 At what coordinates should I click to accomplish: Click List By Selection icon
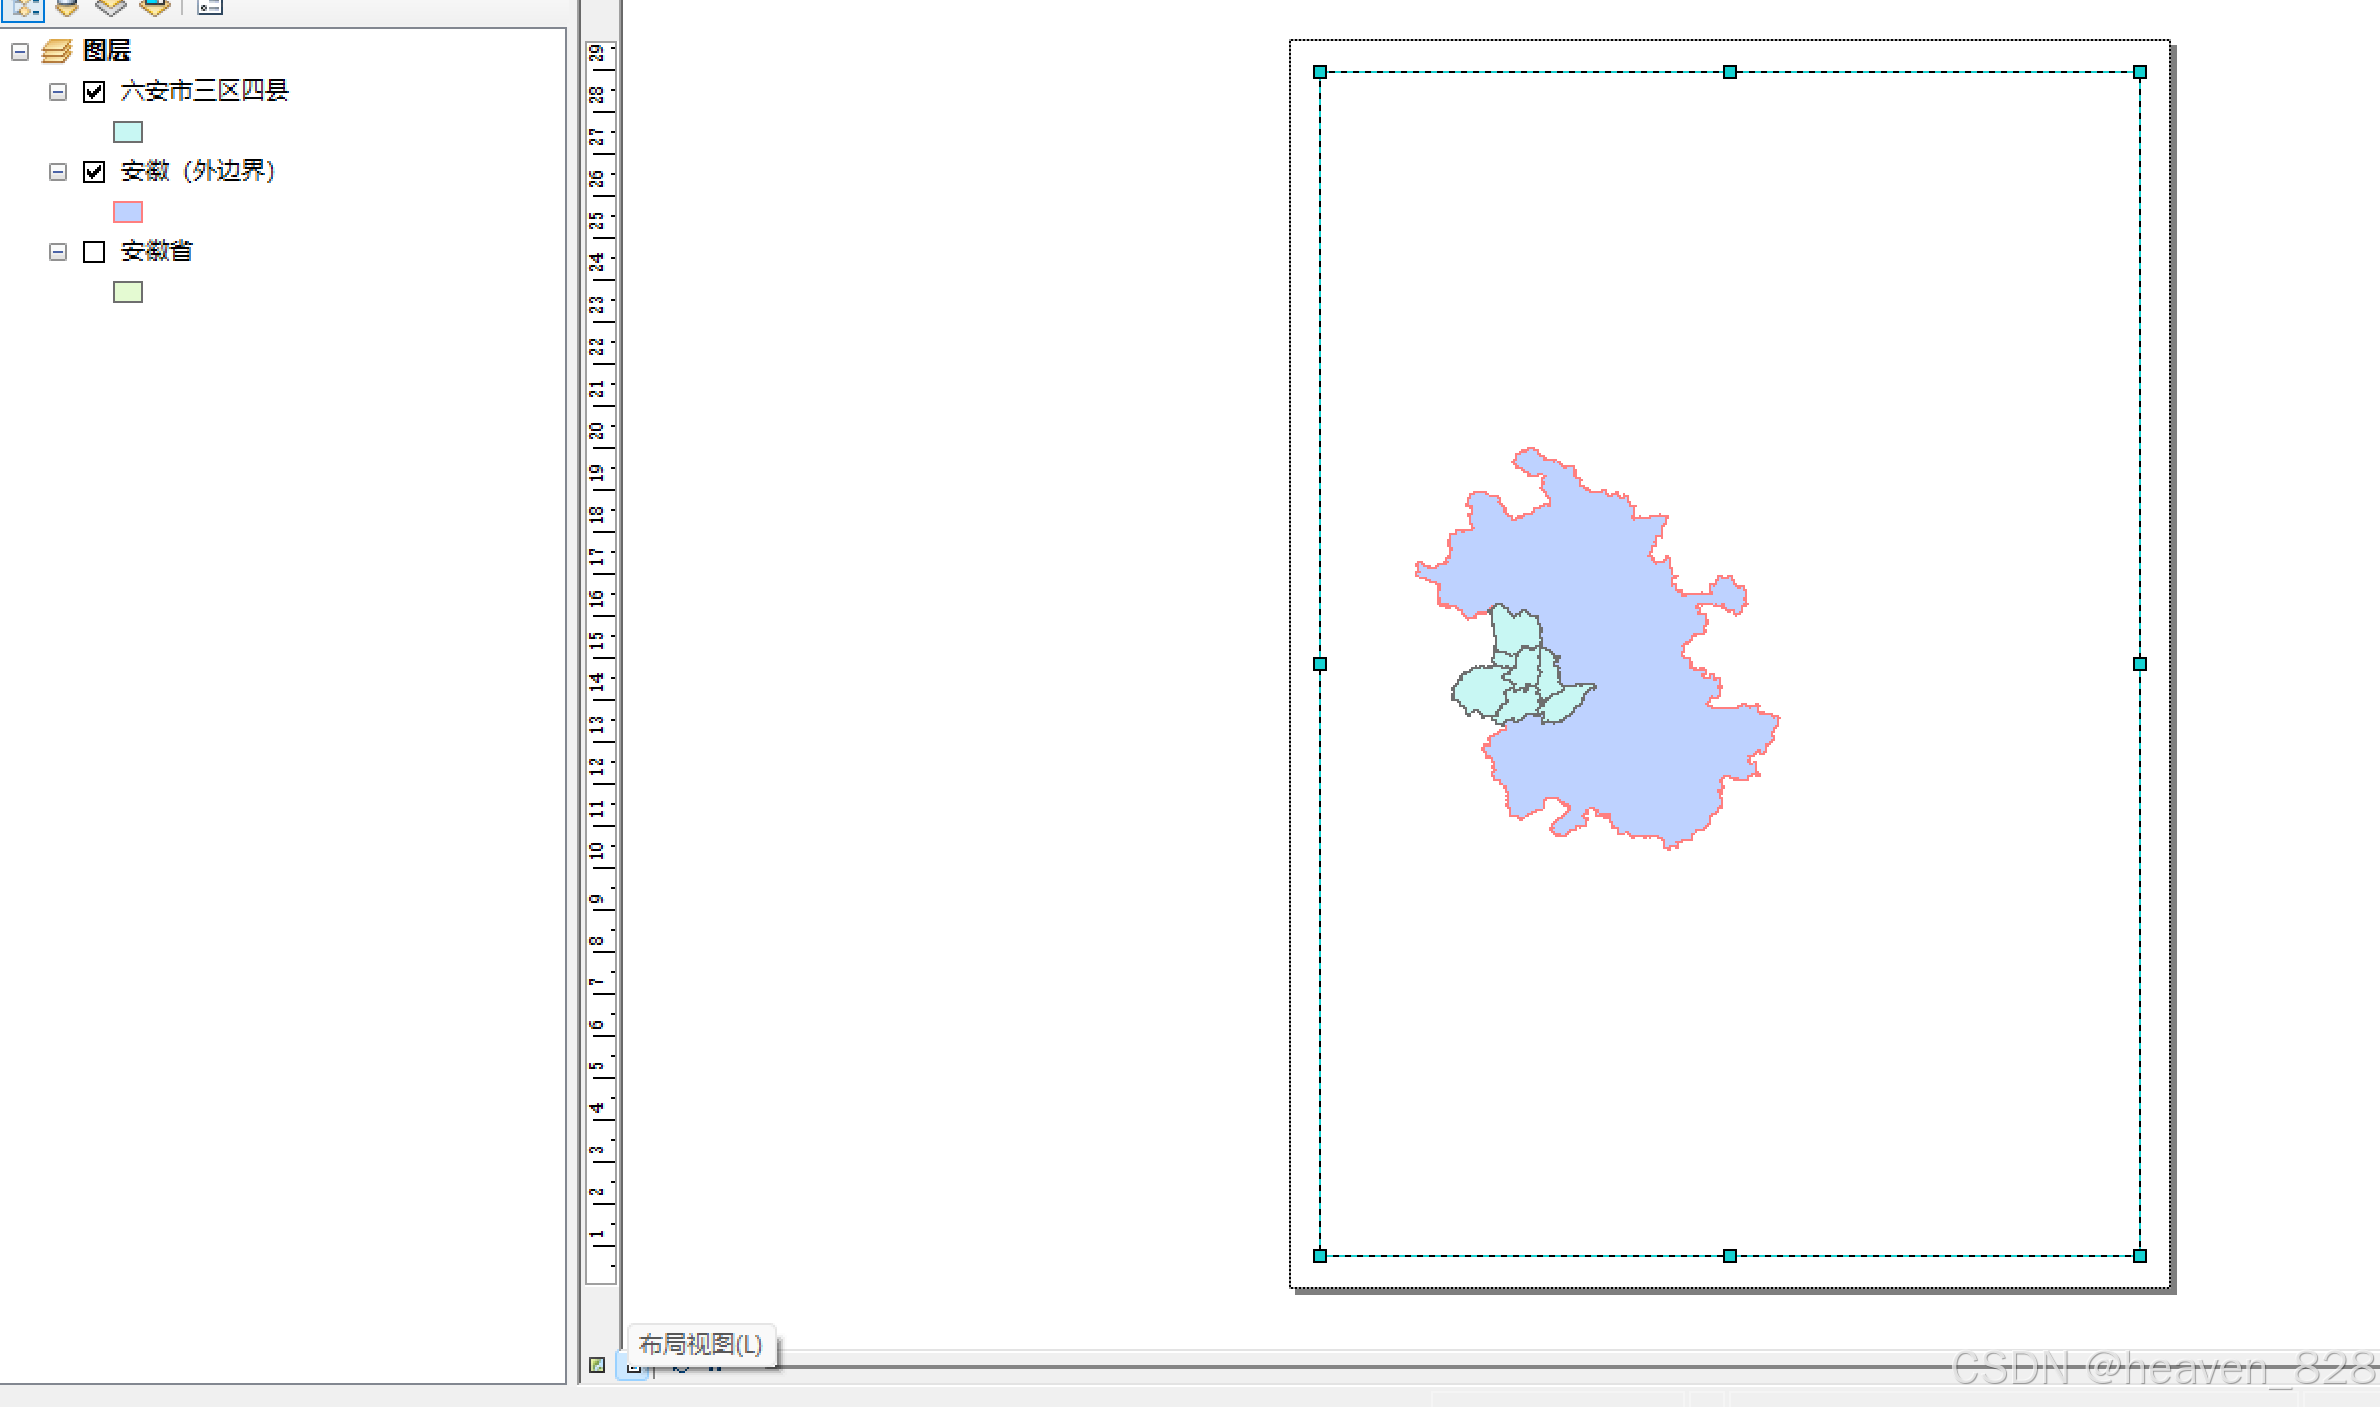coord(154,8)
